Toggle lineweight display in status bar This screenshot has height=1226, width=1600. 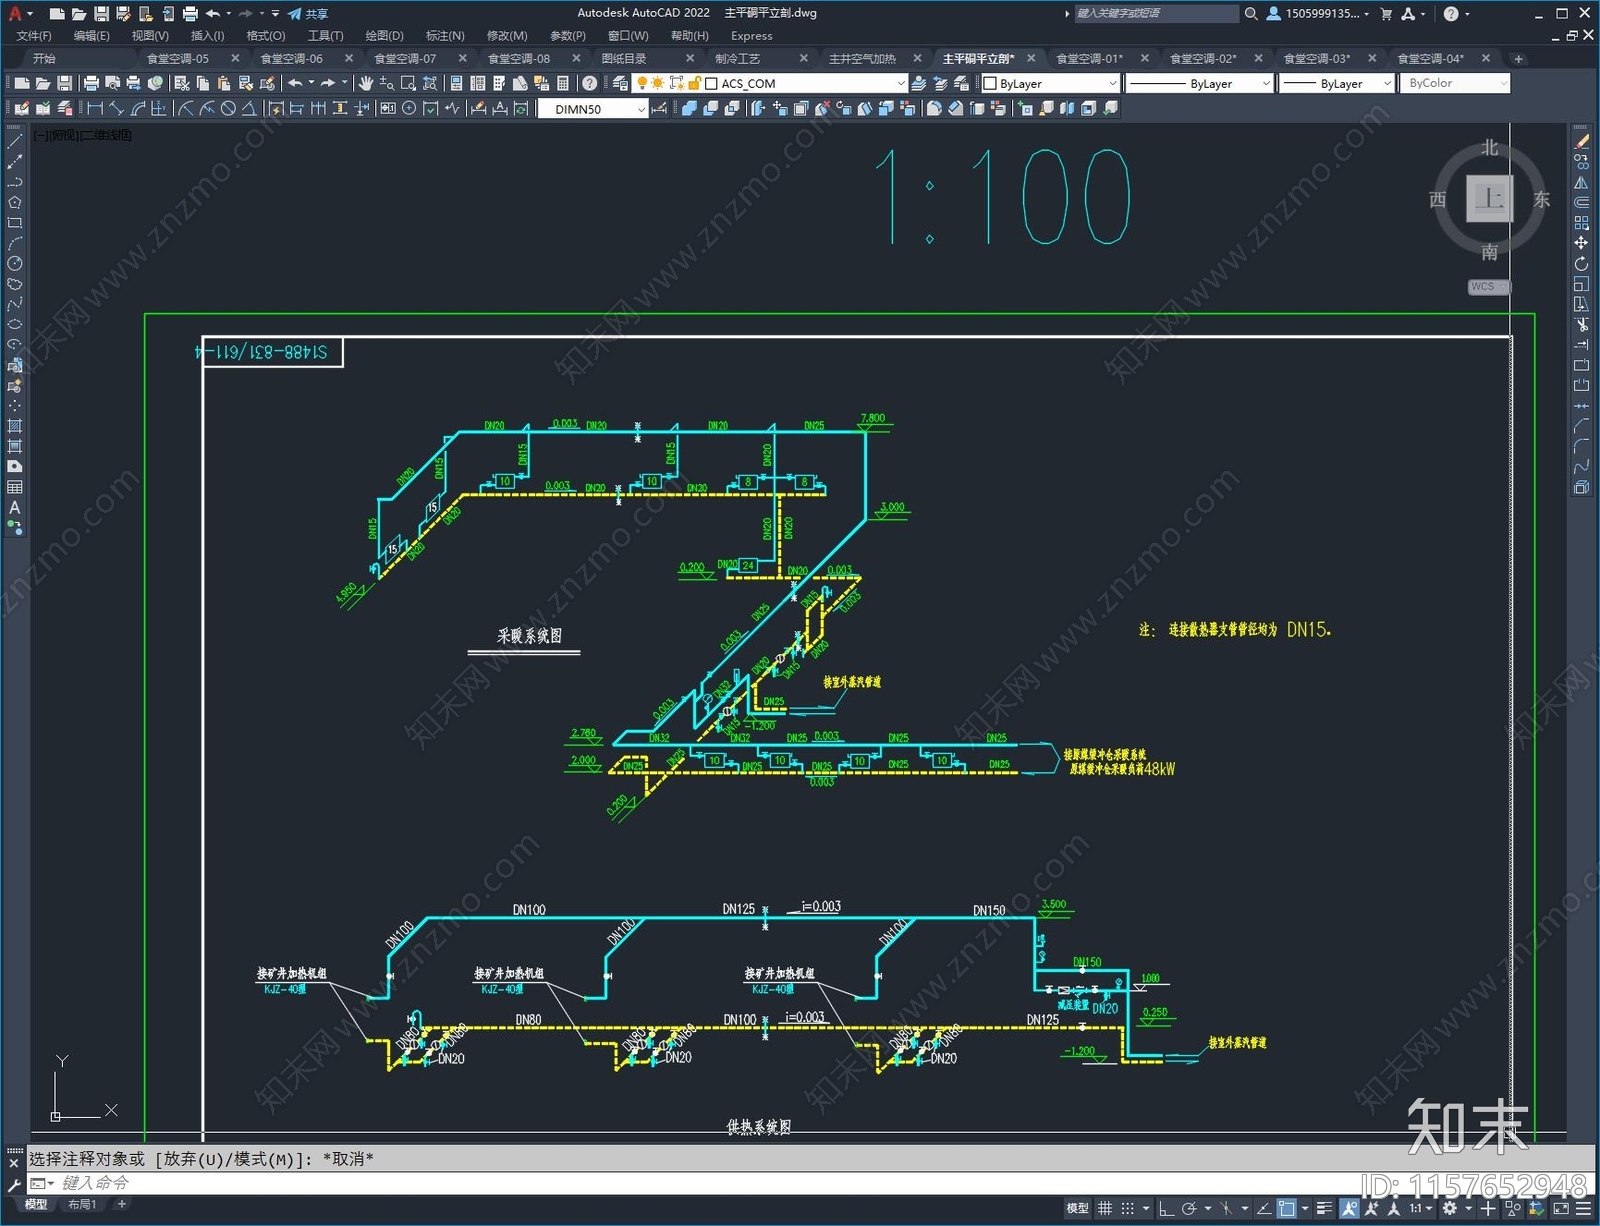[1325, 1208]
